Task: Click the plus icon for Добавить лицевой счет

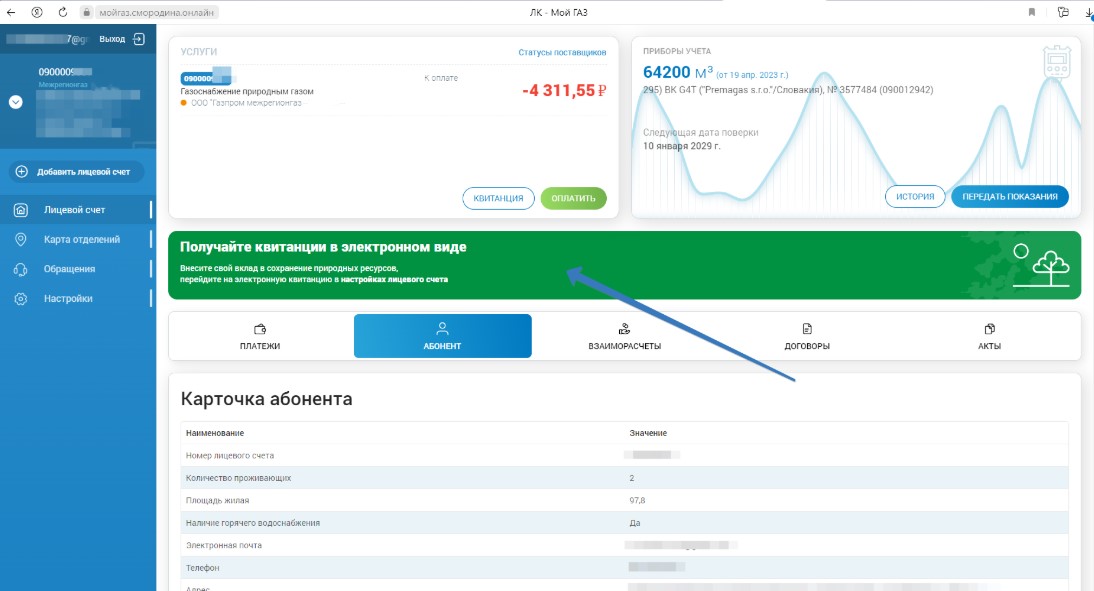Action: coord(22,172)
